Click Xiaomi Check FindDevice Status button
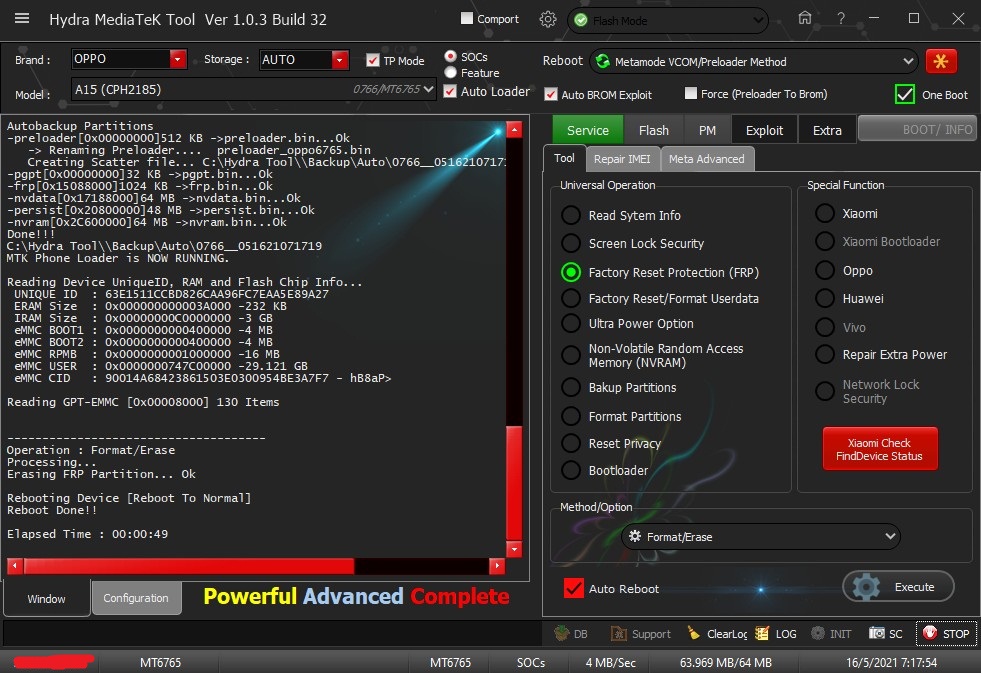The width and height of the screenshot is (981, 673). click(x=880, y=450)
